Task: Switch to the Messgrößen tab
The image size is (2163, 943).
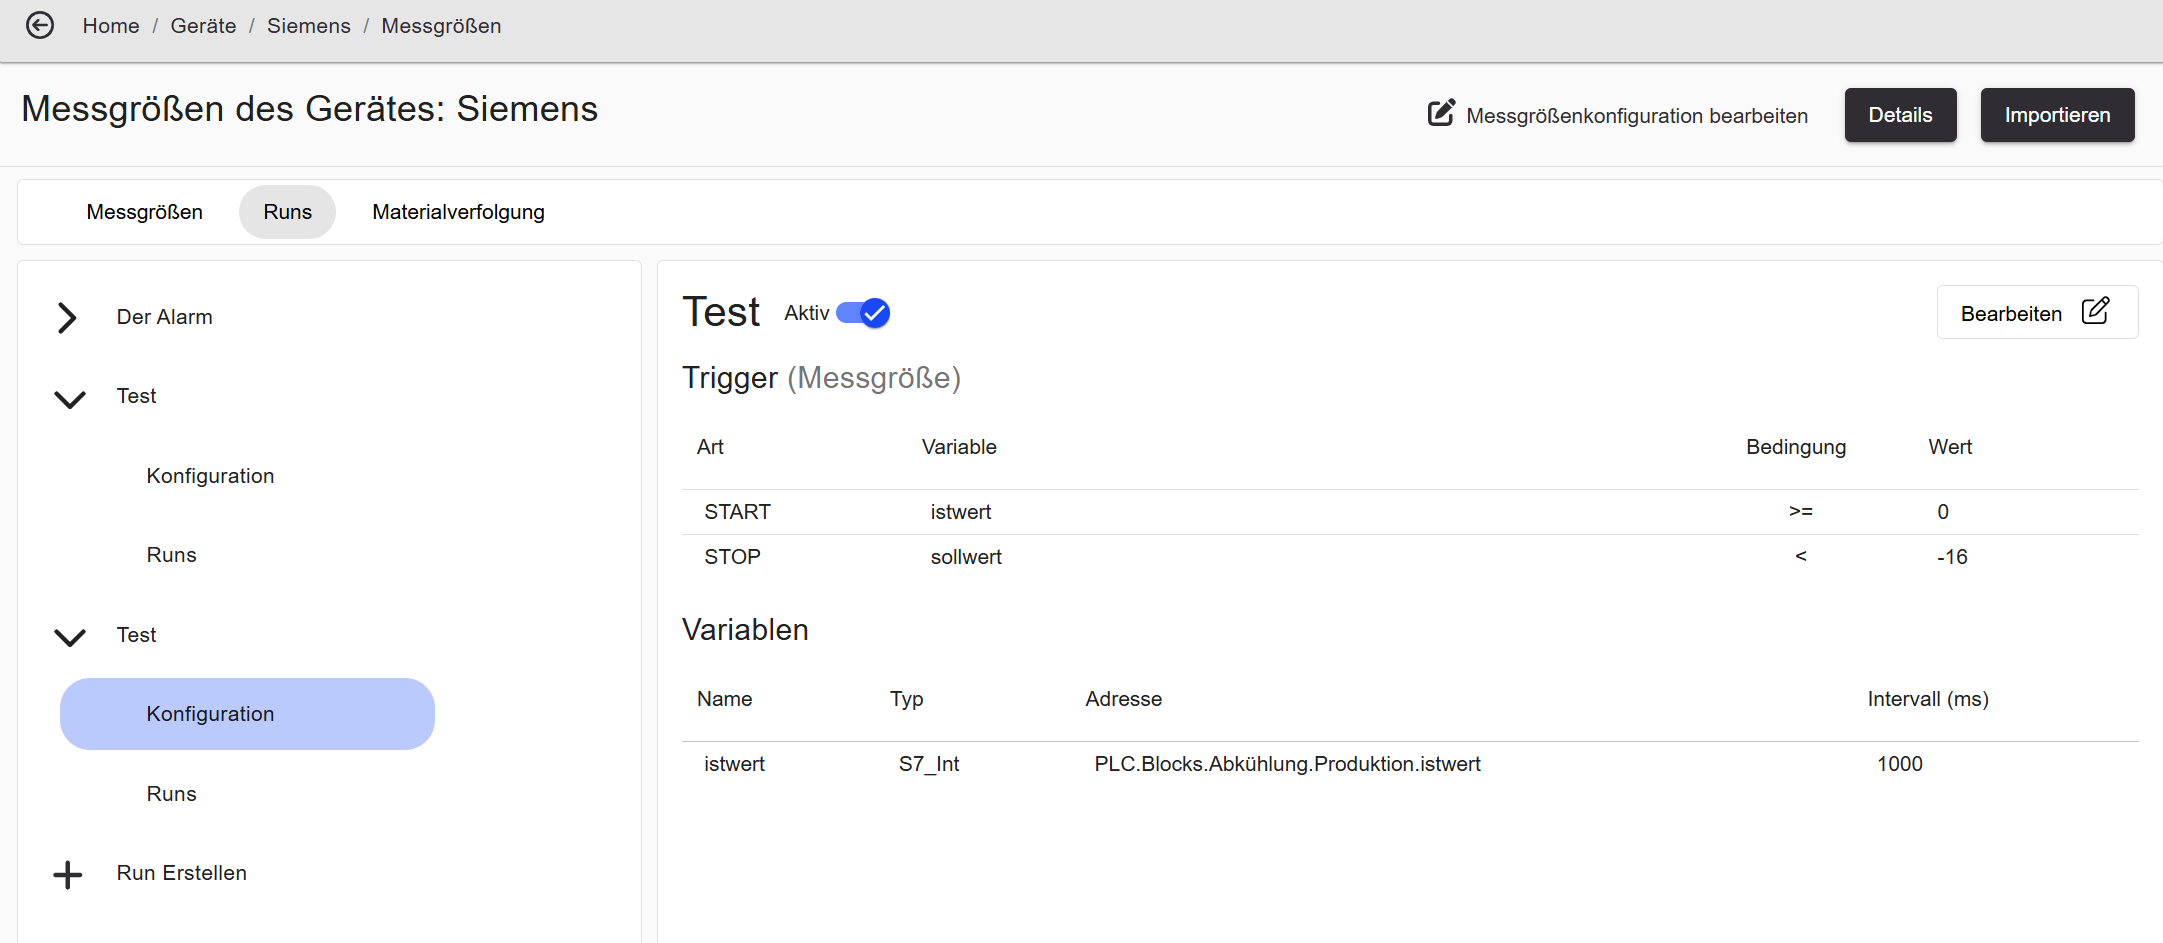Action: (145, 212)
